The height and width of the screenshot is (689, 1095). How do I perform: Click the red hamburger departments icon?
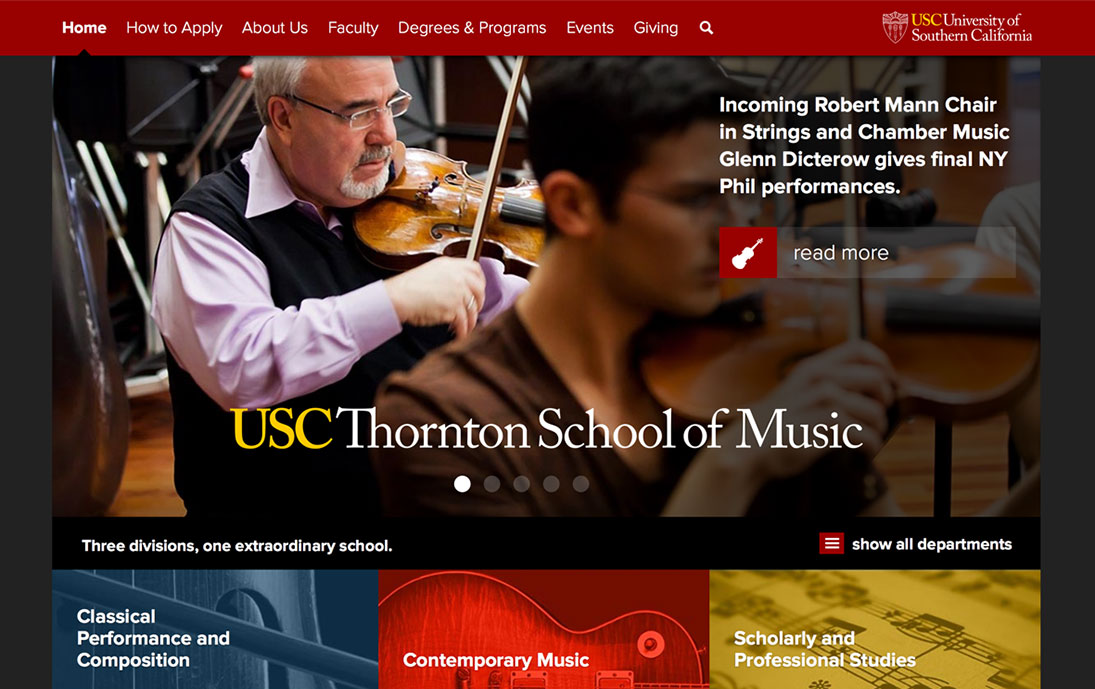pyautogui.click(x=831, y=544)
